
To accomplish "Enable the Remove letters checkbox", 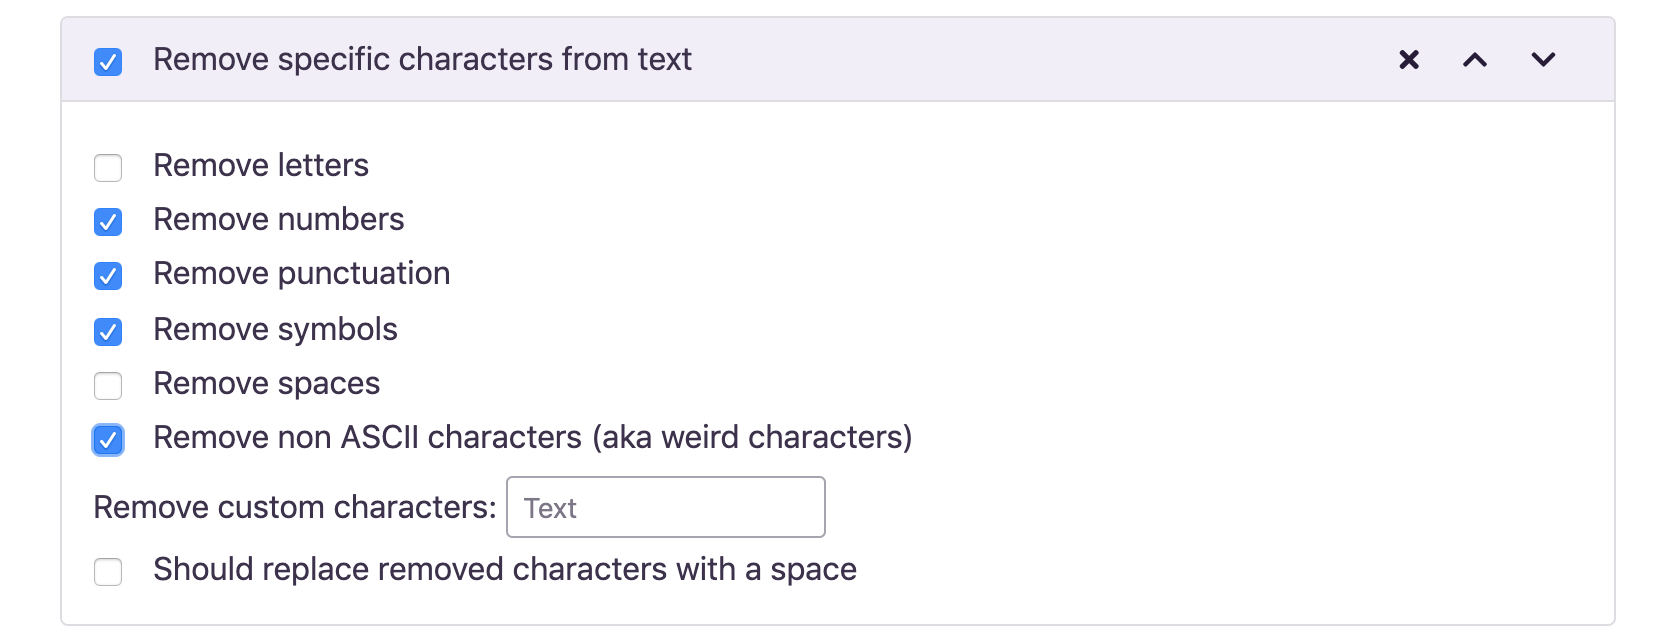I will click(x=108, y=167).
